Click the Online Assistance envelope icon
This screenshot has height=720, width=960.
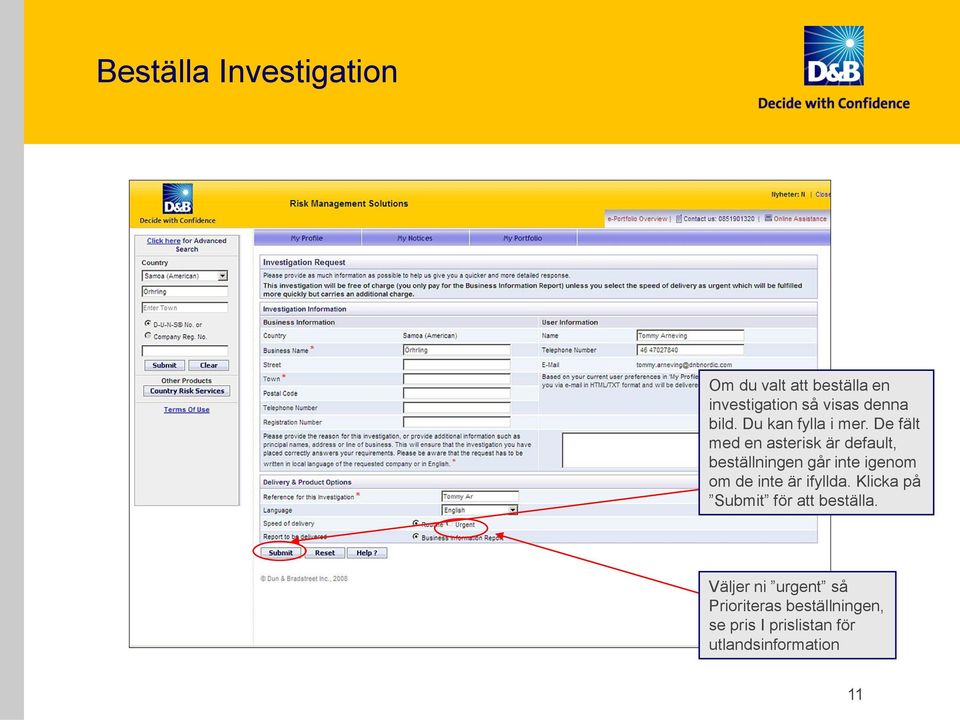[768, 218]
